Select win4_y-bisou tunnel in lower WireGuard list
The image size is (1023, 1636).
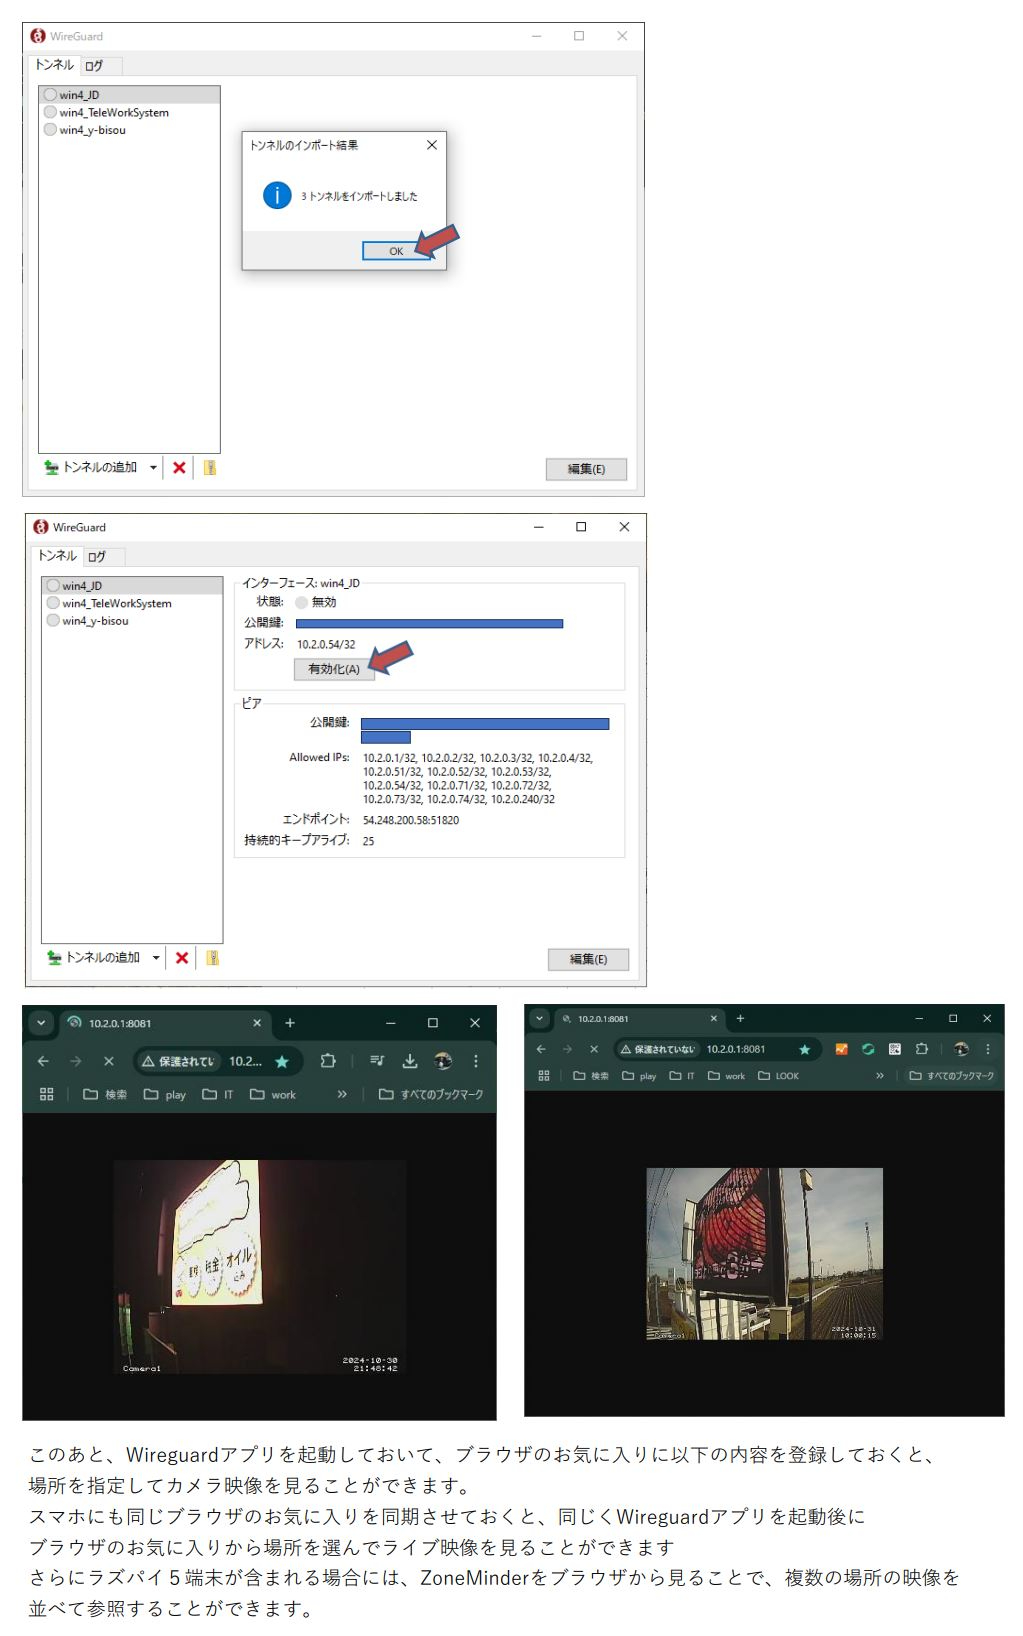pyautogui.click(x=132, y=621)
